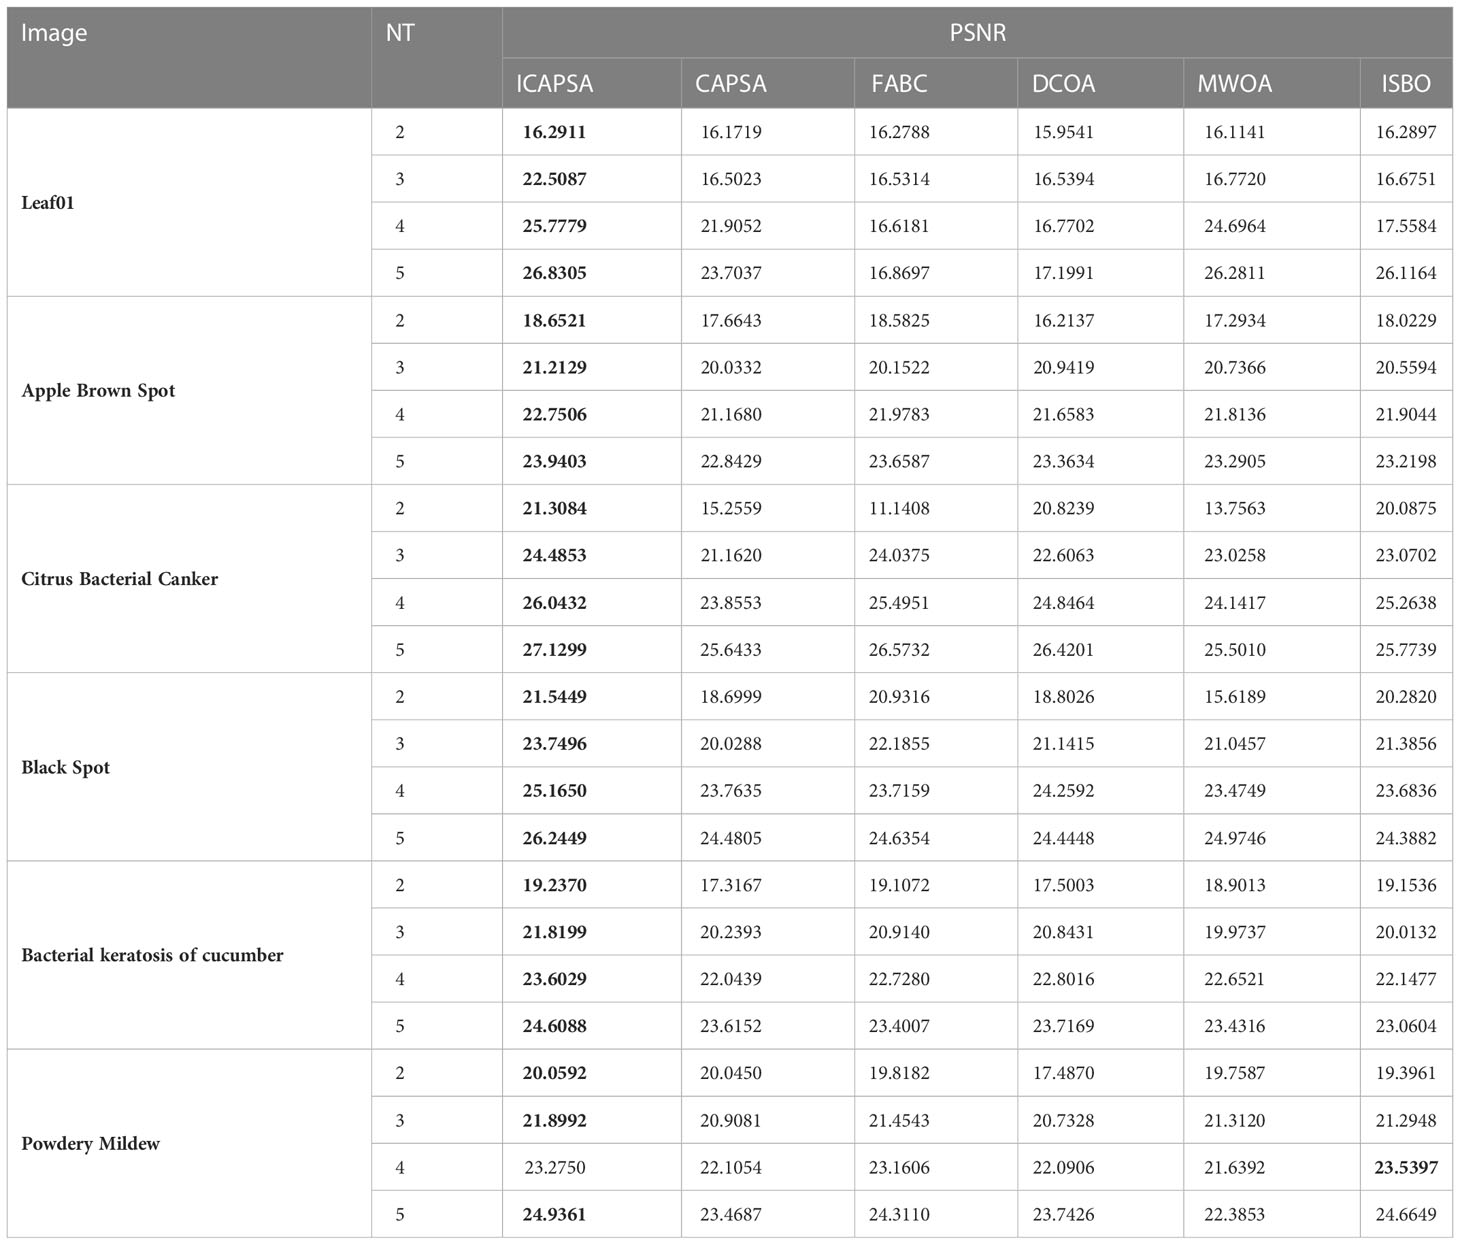Click the Powdery Mildew row label
Image resolution: width=1460 pixels, height=1245 pixels.
click(x=90, y=1144)
